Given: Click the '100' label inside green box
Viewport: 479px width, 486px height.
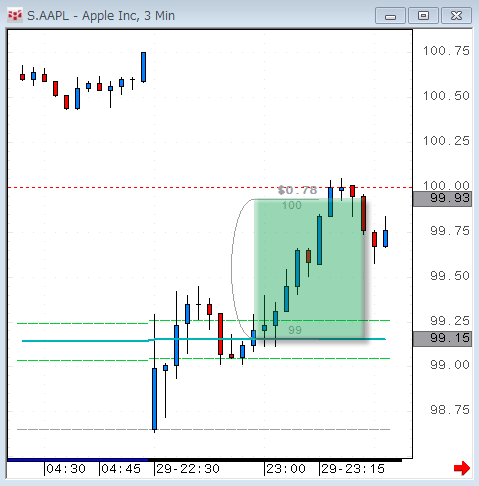Looking at the screenshot, I should coord(292,205).
